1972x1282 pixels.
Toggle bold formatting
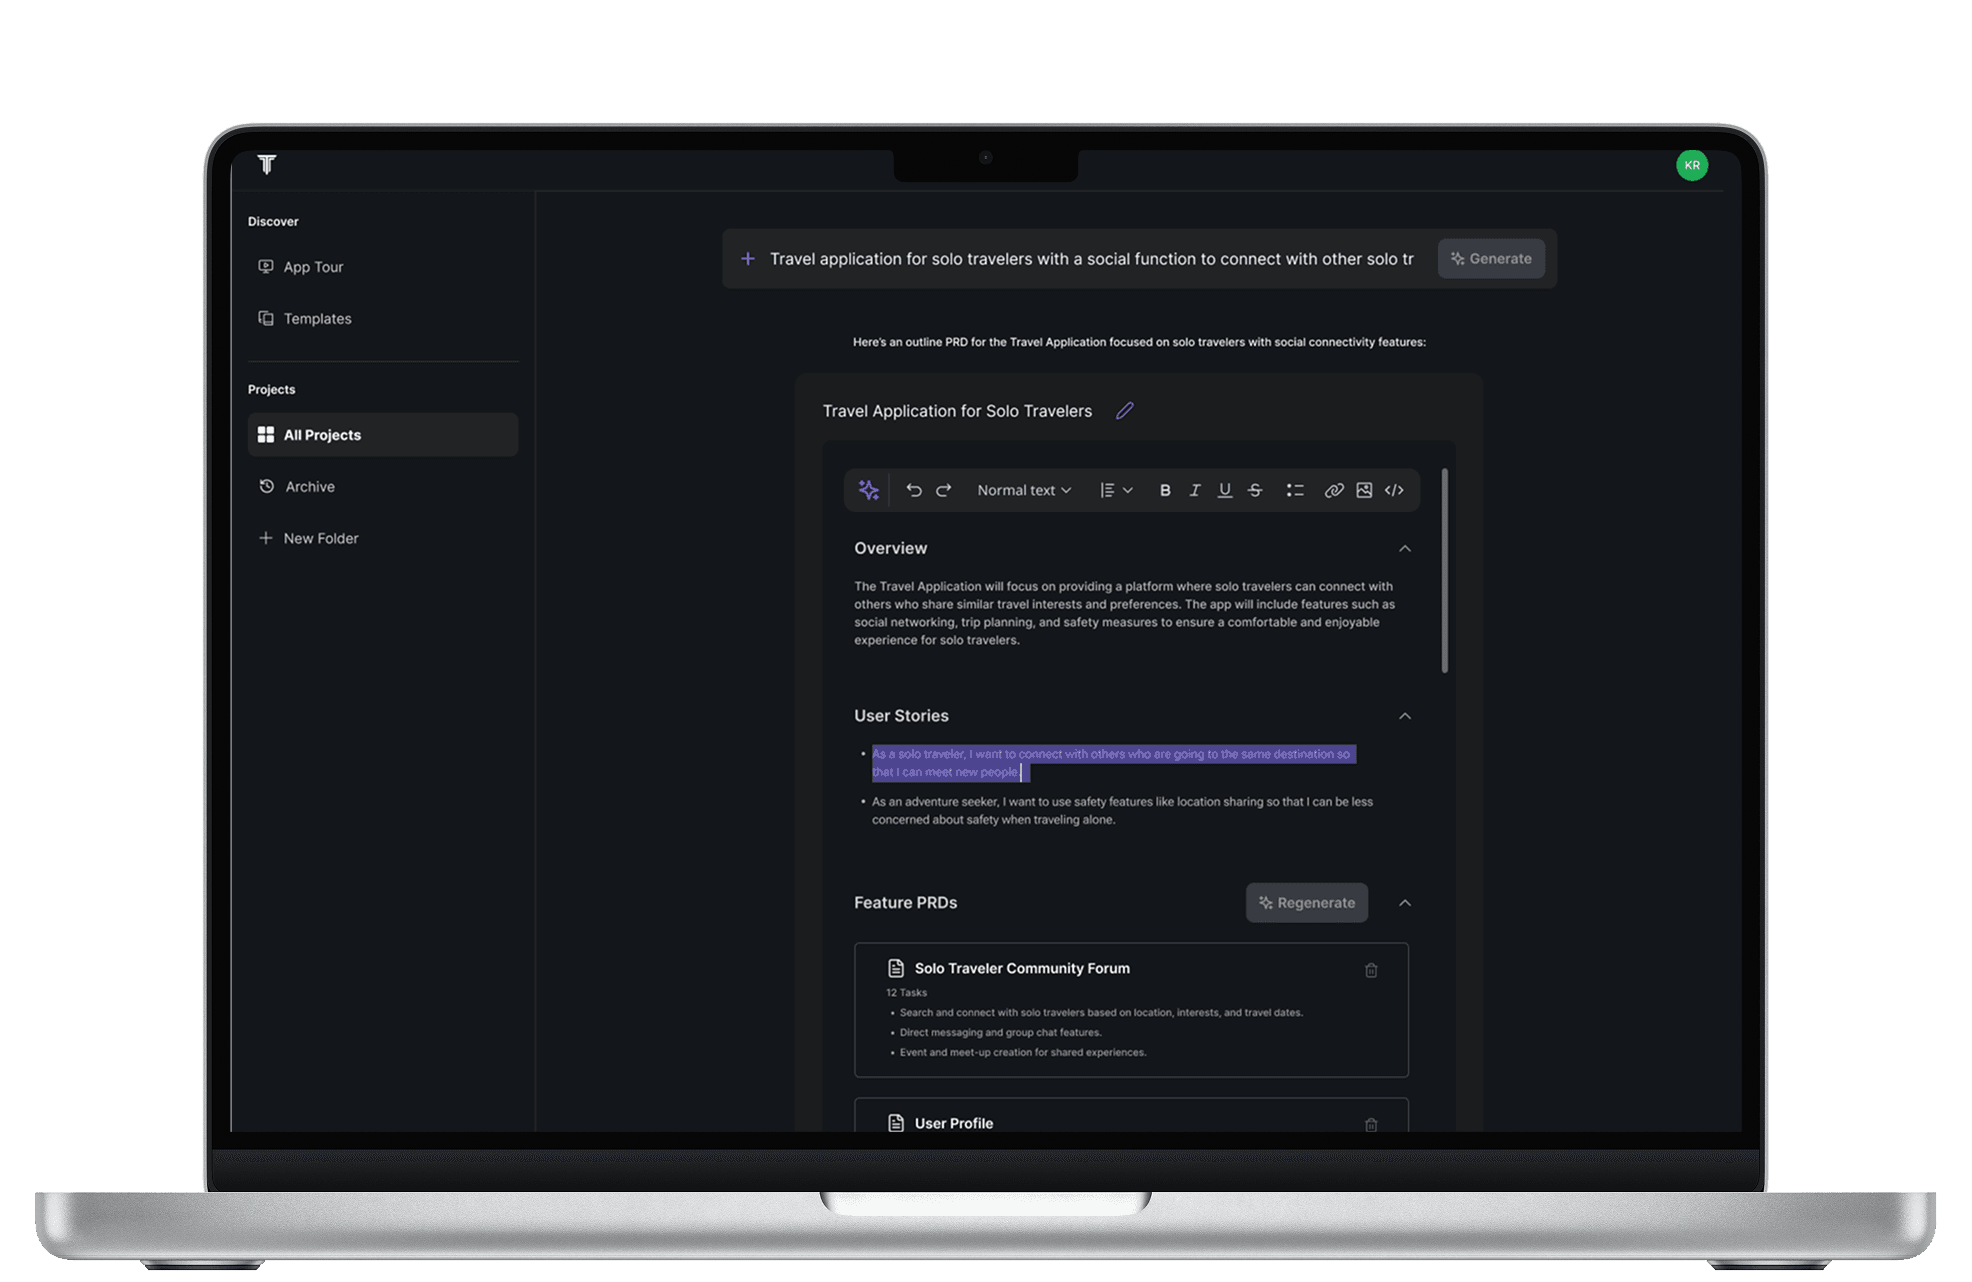pyautogui.click(x=1164, y=490)
